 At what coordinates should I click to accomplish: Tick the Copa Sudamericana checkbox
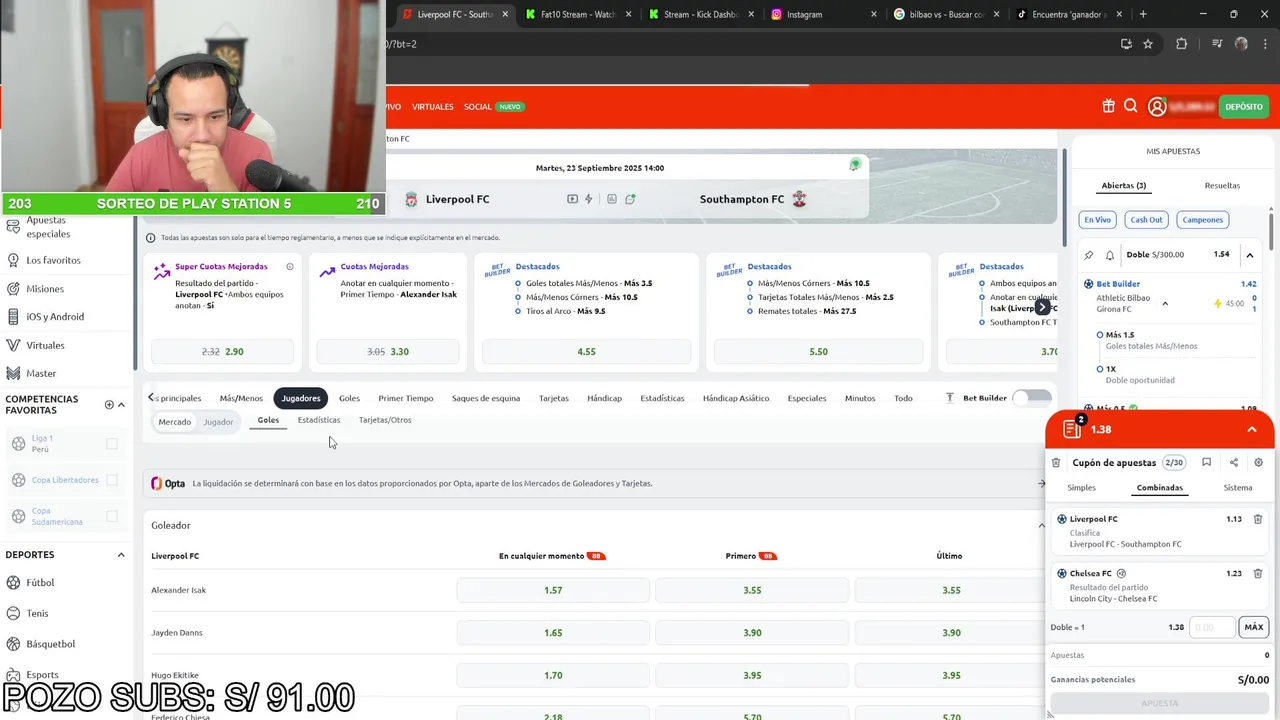112,516
